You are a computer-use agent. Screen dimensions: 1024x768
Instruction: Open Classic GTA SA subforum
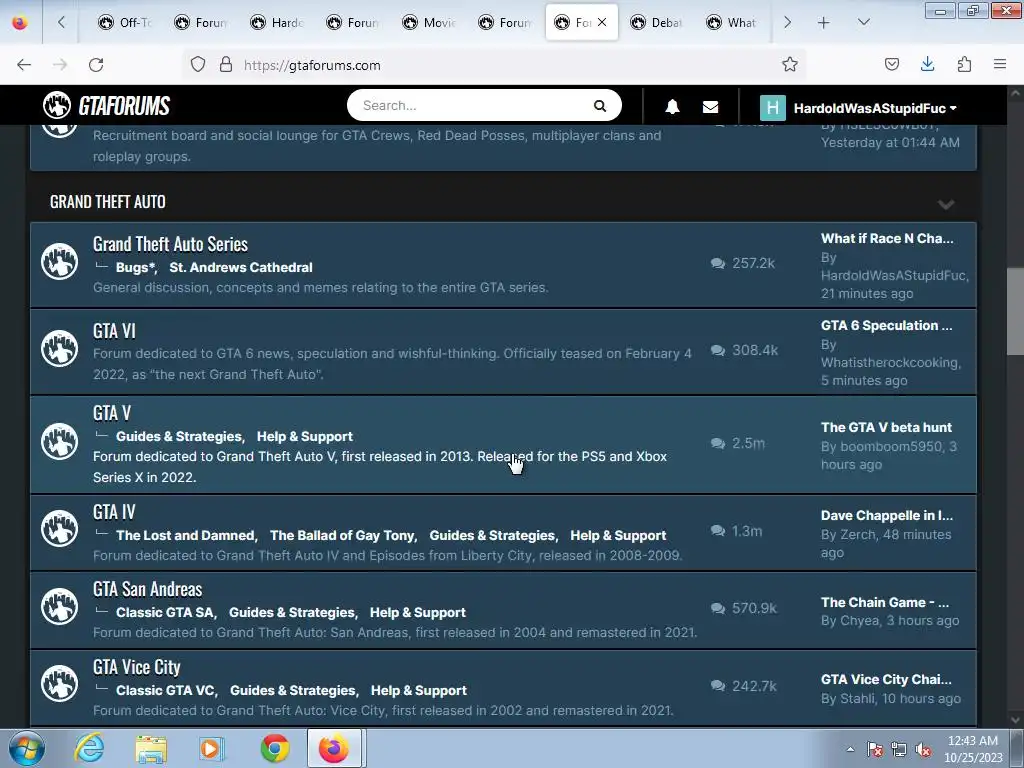pyautogui.click(x=165, y=612)
